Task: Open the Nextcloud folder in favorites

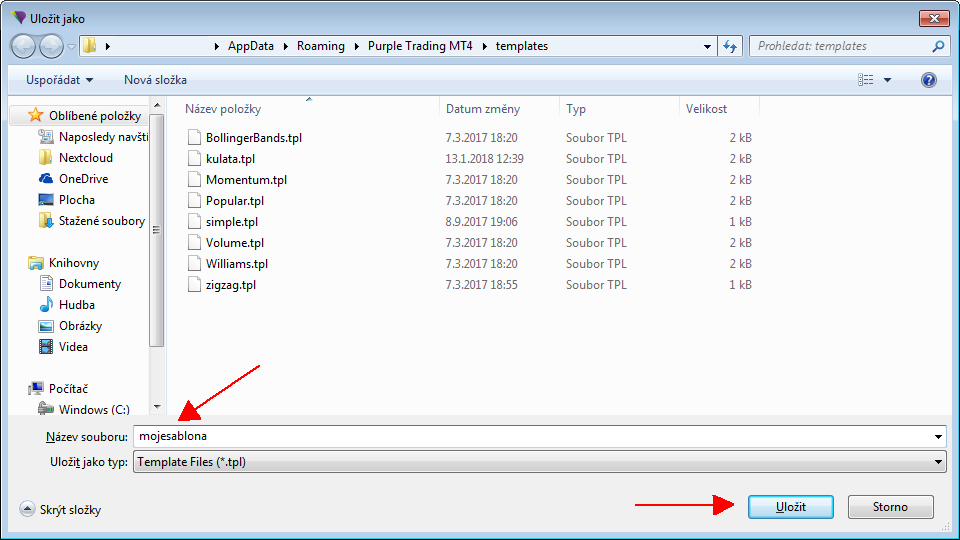Action: pos(76,158)
